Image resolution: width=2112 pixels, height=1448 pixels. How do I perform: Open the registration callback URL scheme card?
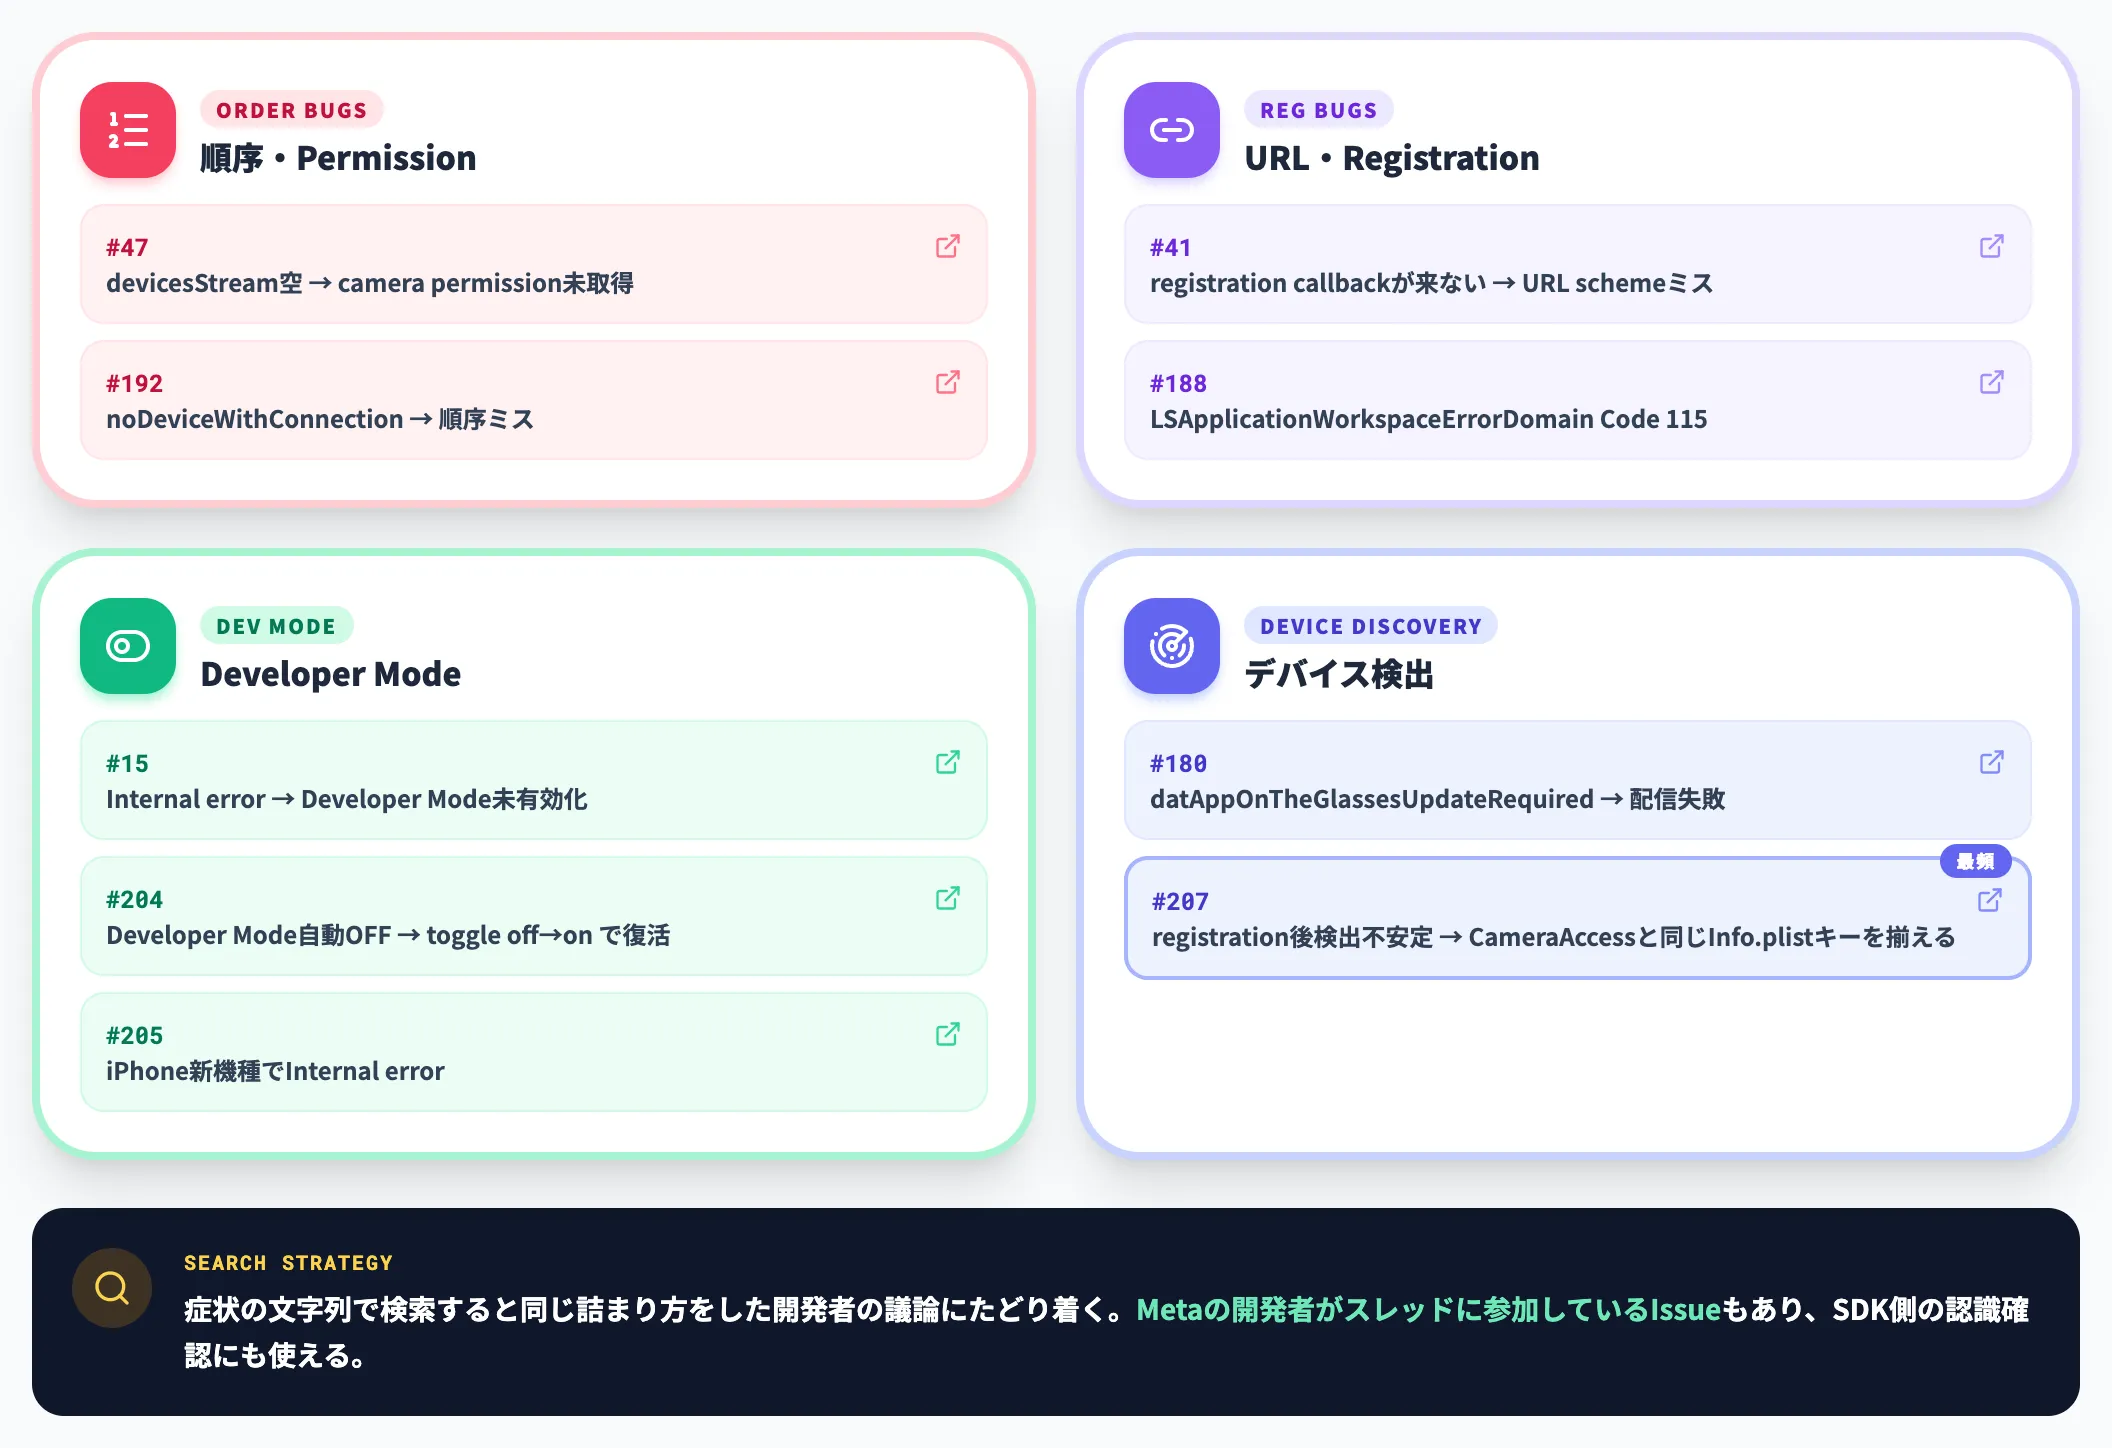(x=1578, y=264)
